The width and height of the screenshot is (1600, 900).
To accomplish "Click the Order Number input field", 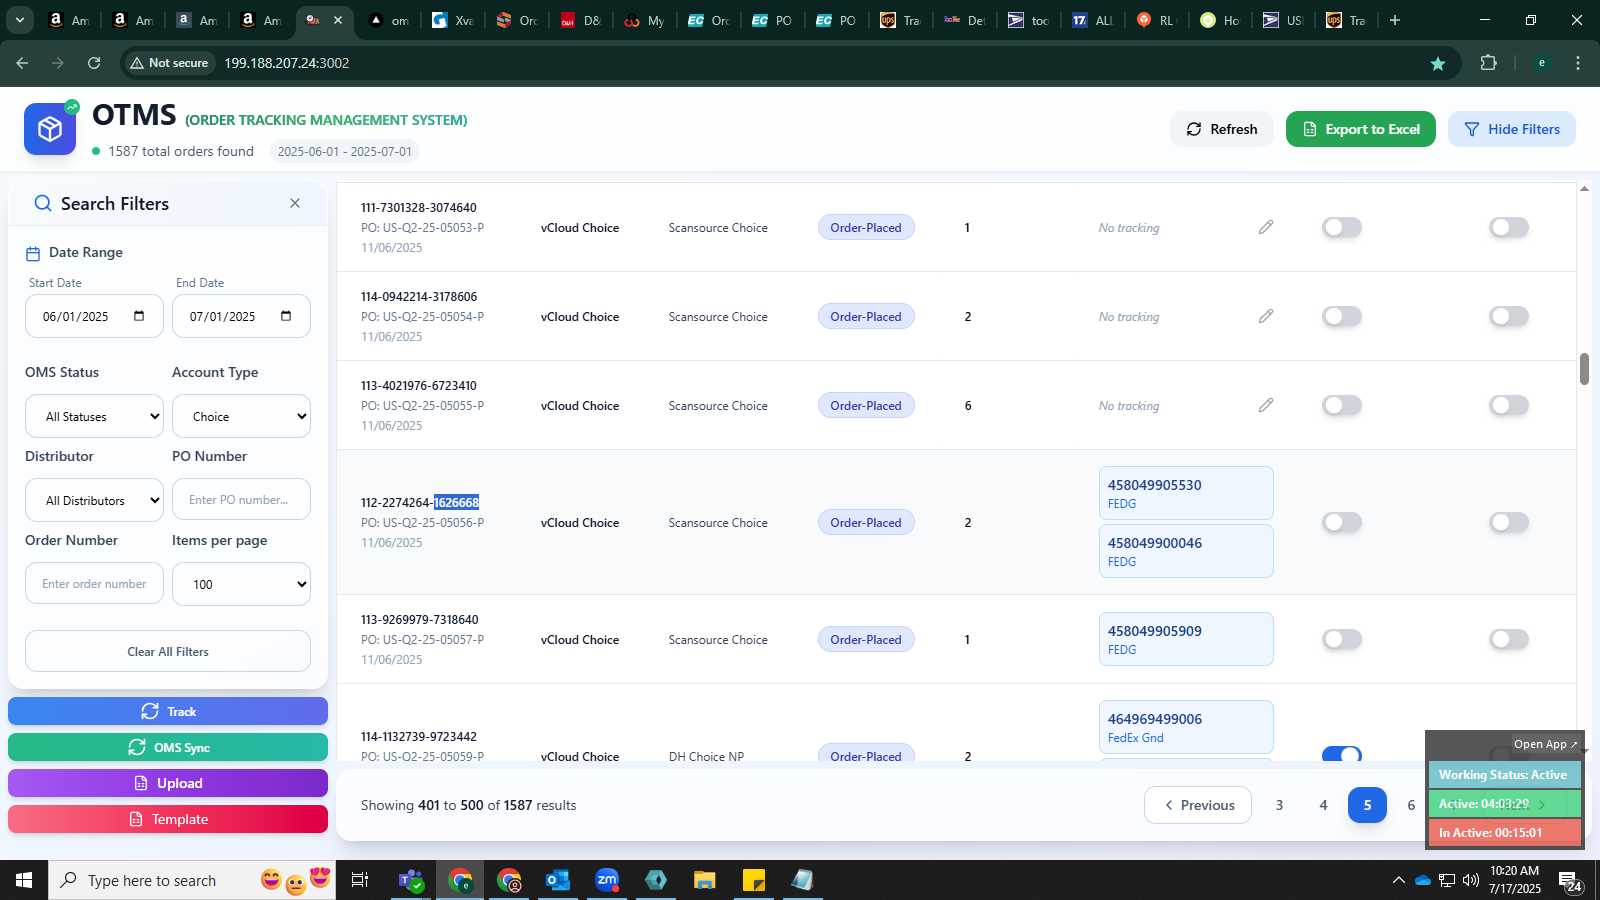I will coord(94,584).
